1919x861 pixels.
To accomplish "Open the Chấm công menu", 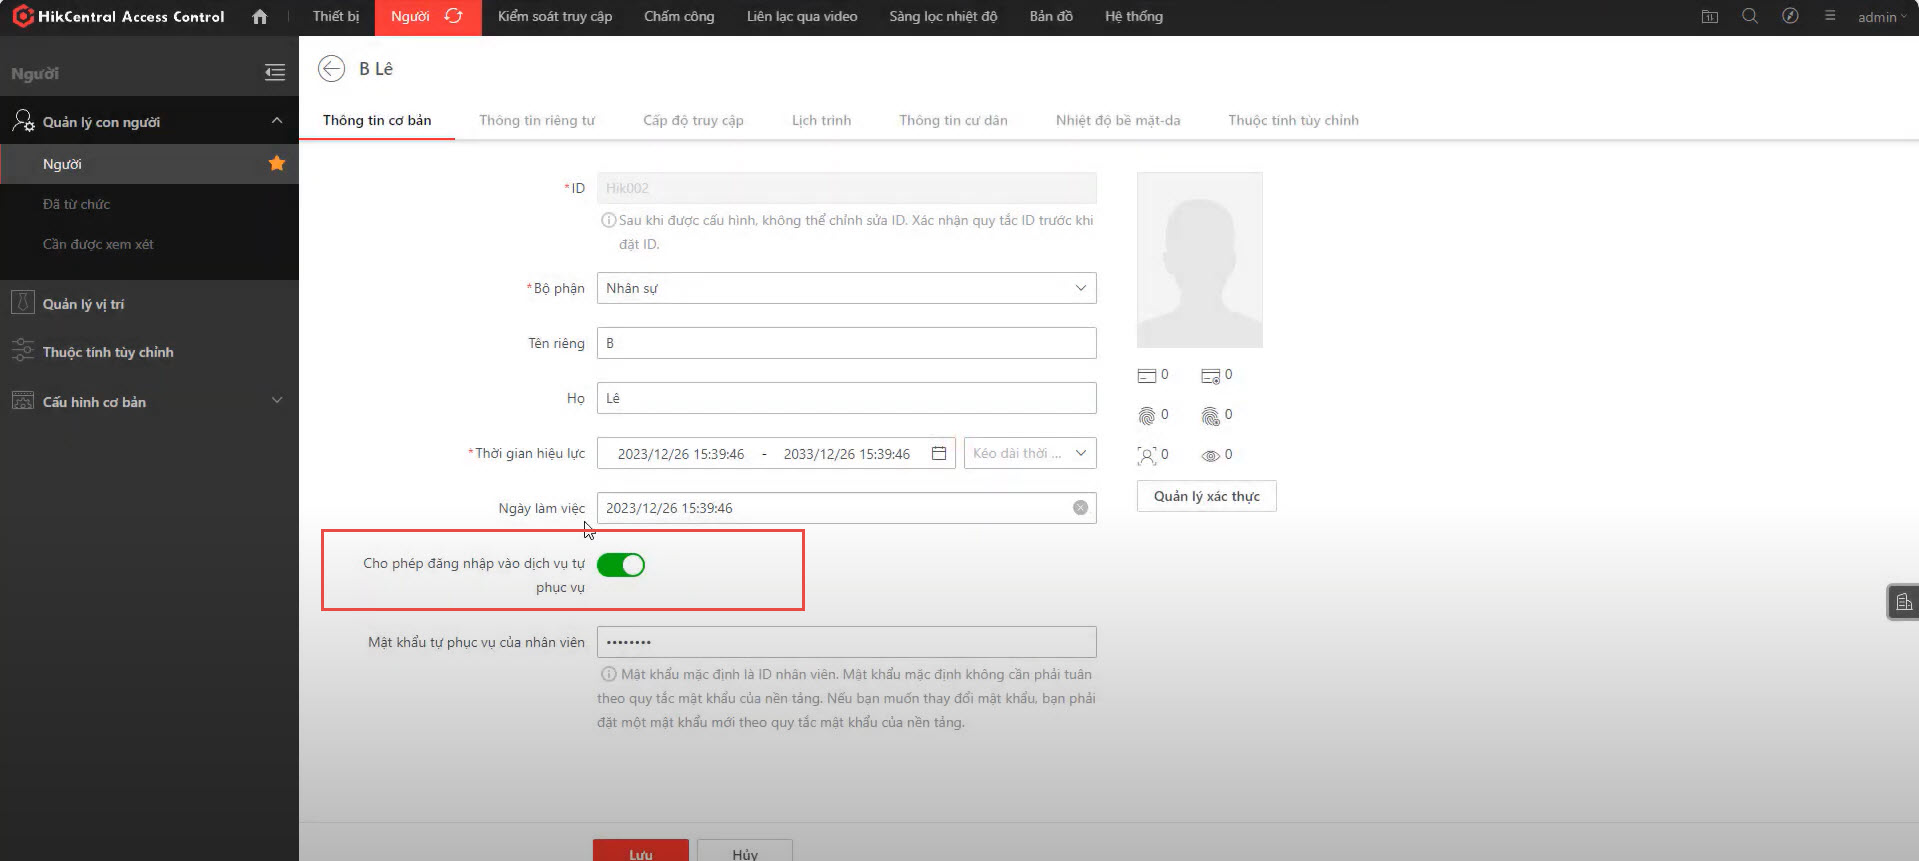I will (x=679, y=17).
